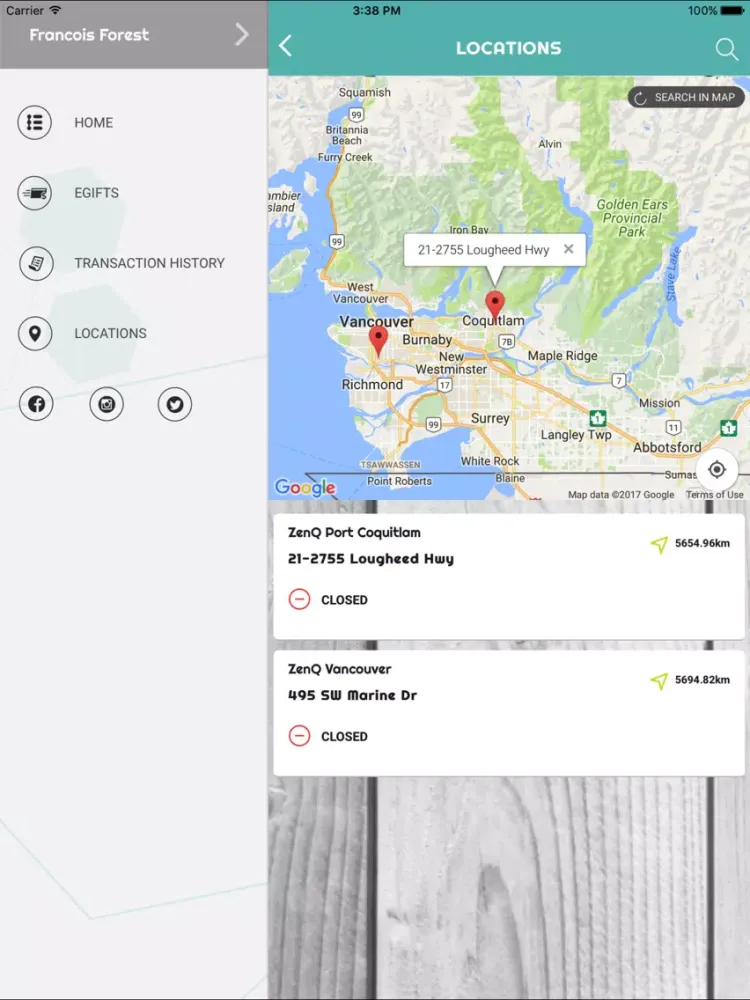The width and height of the screenshot is (750, 1000).
Task: Open the Facebook social link
Action: [36, 404]
